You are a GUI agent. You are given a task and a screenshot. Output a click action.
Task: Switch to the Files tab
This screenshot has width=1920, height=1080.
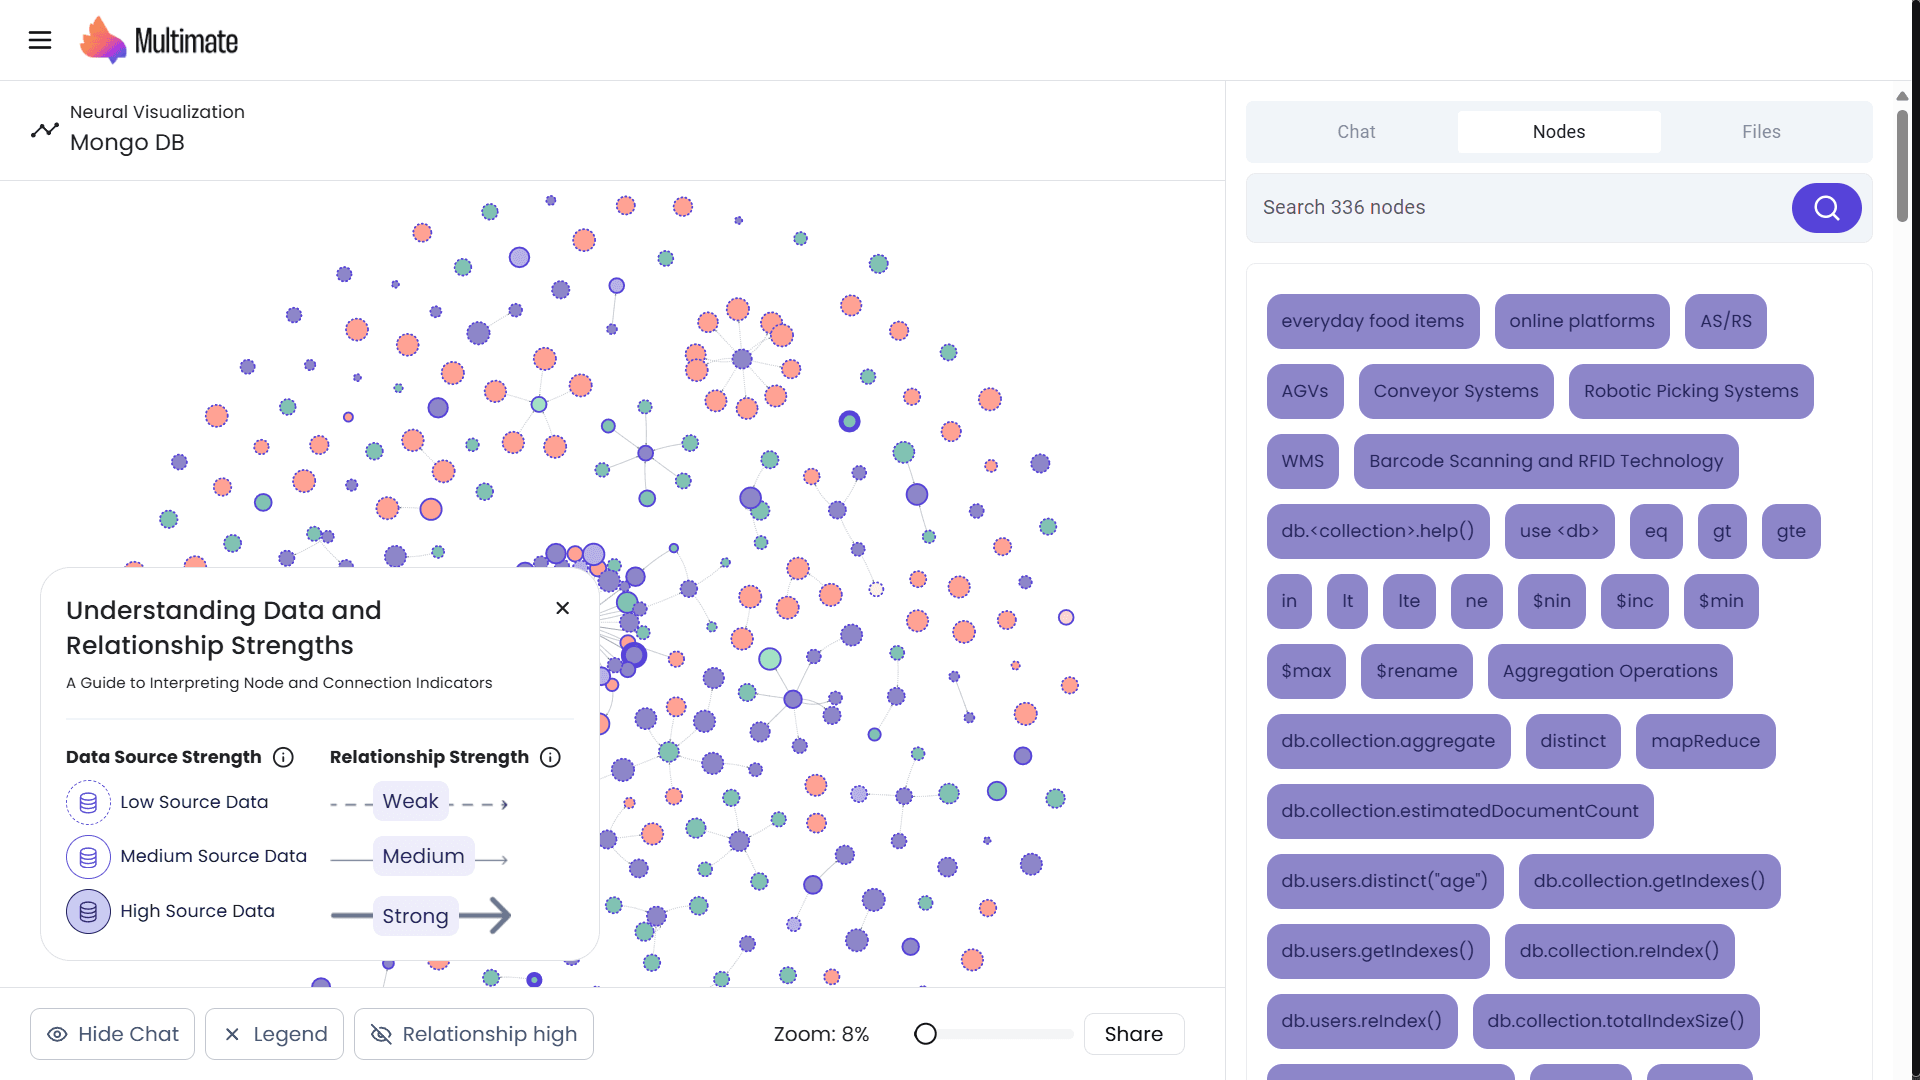click(1760, 132)
